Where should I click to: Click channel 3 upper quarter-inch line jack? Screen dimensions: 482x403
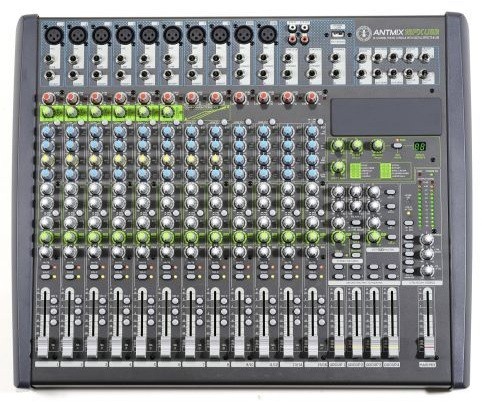click(x=96, y=59)
